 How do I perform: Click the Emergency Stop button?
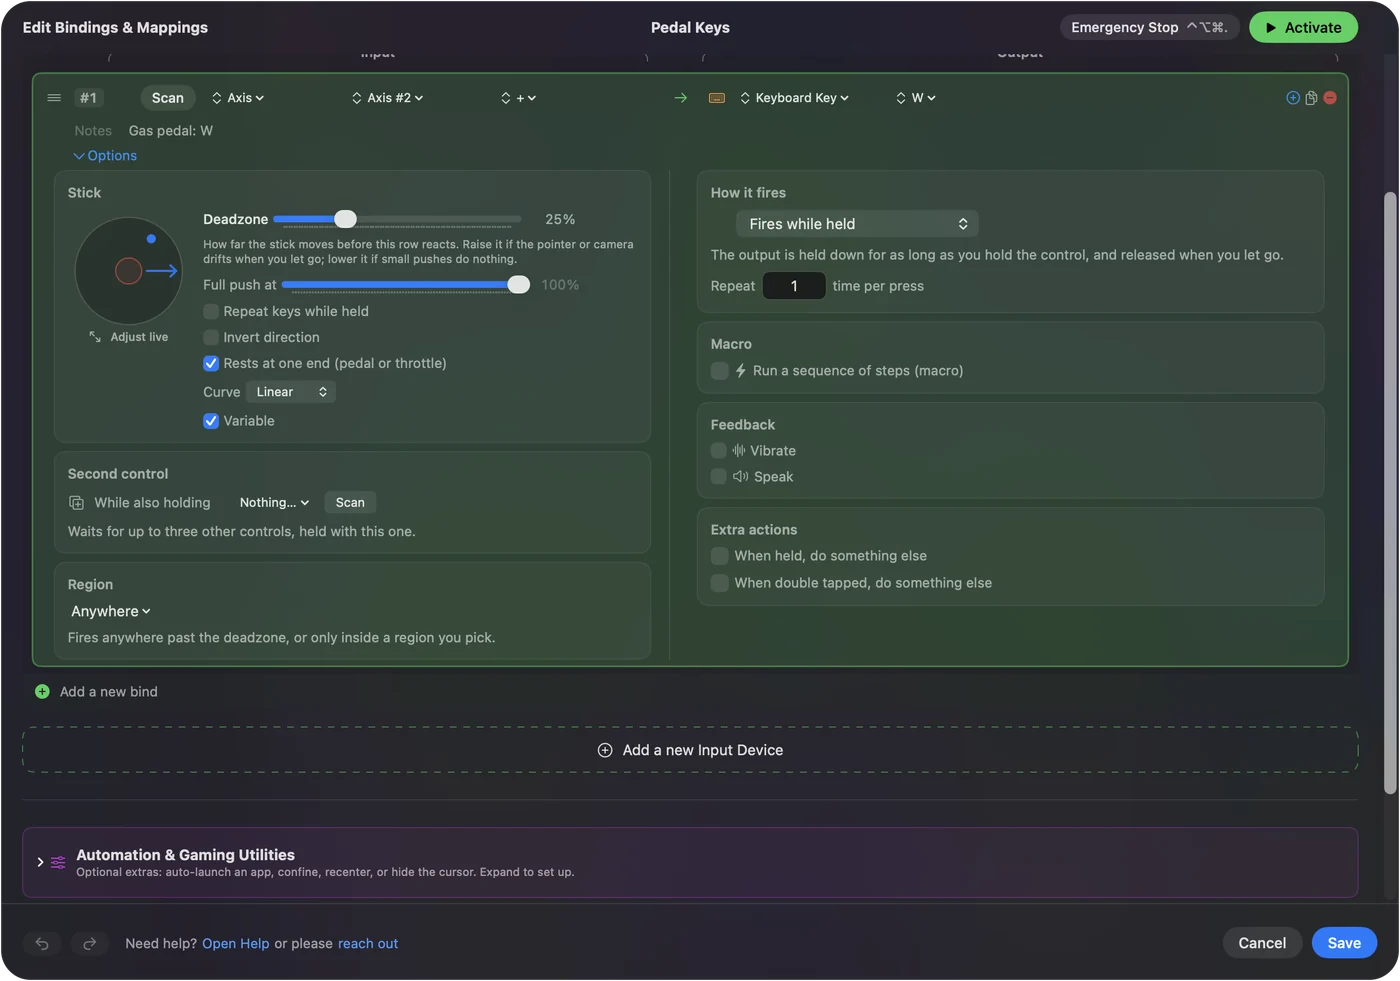(1150, 27)
